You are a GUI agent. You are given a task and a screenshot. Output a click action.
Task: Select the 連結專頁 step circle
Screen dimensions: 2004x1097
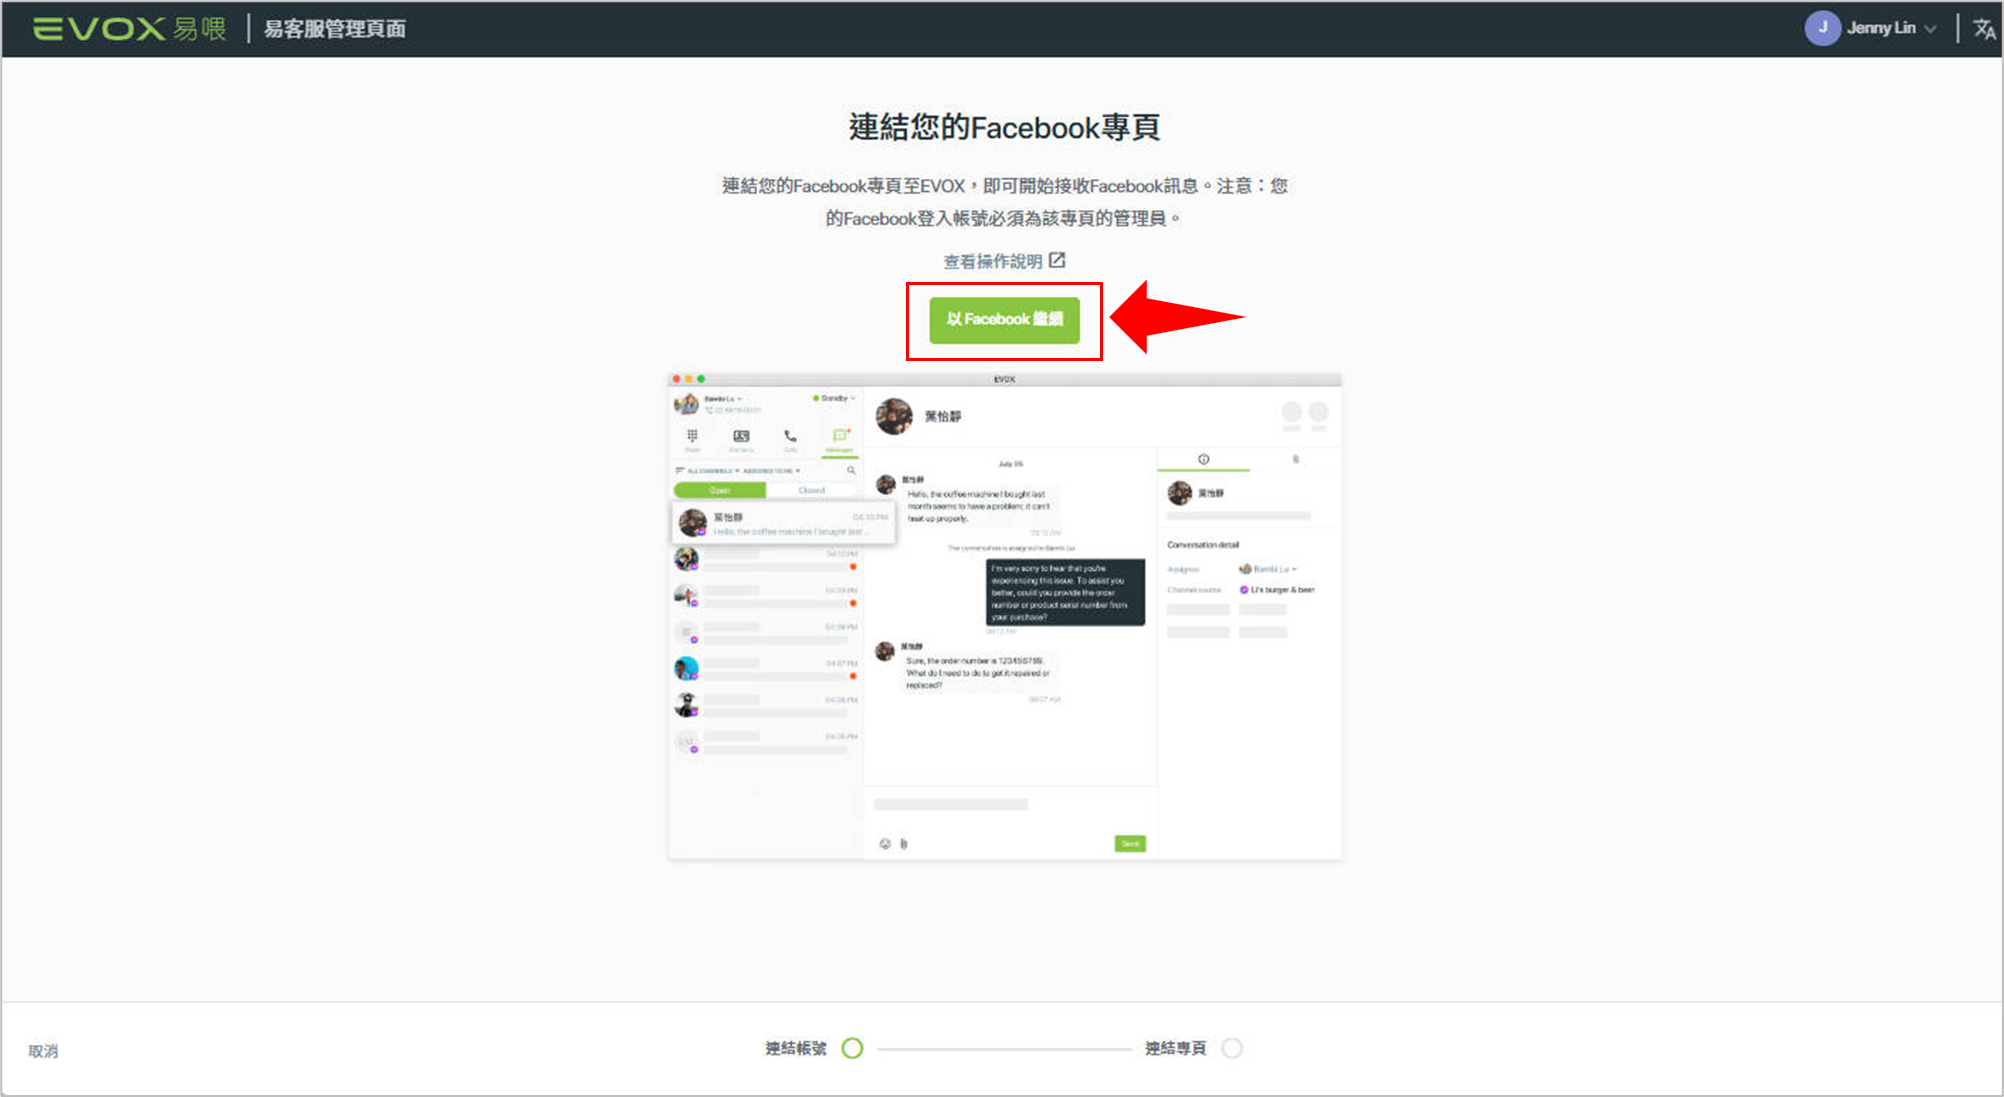pyautogui.click(x=1232, y=1048)
